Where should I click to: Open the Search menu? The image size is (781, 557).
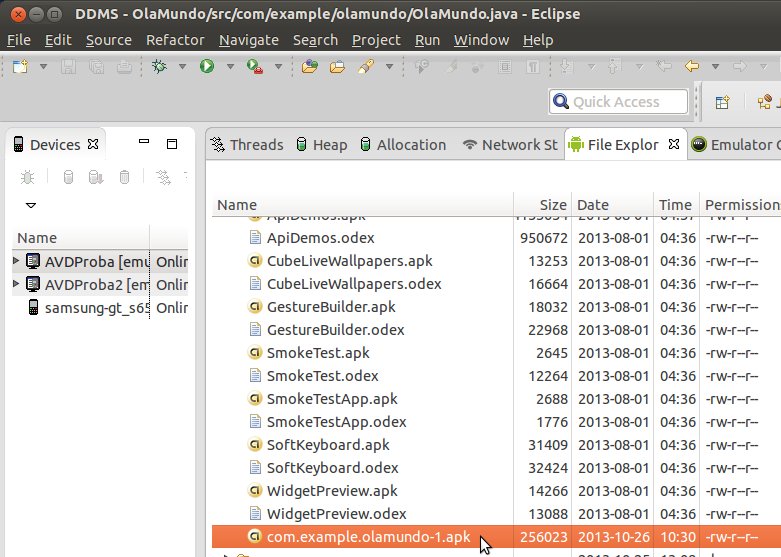[315, 40]
